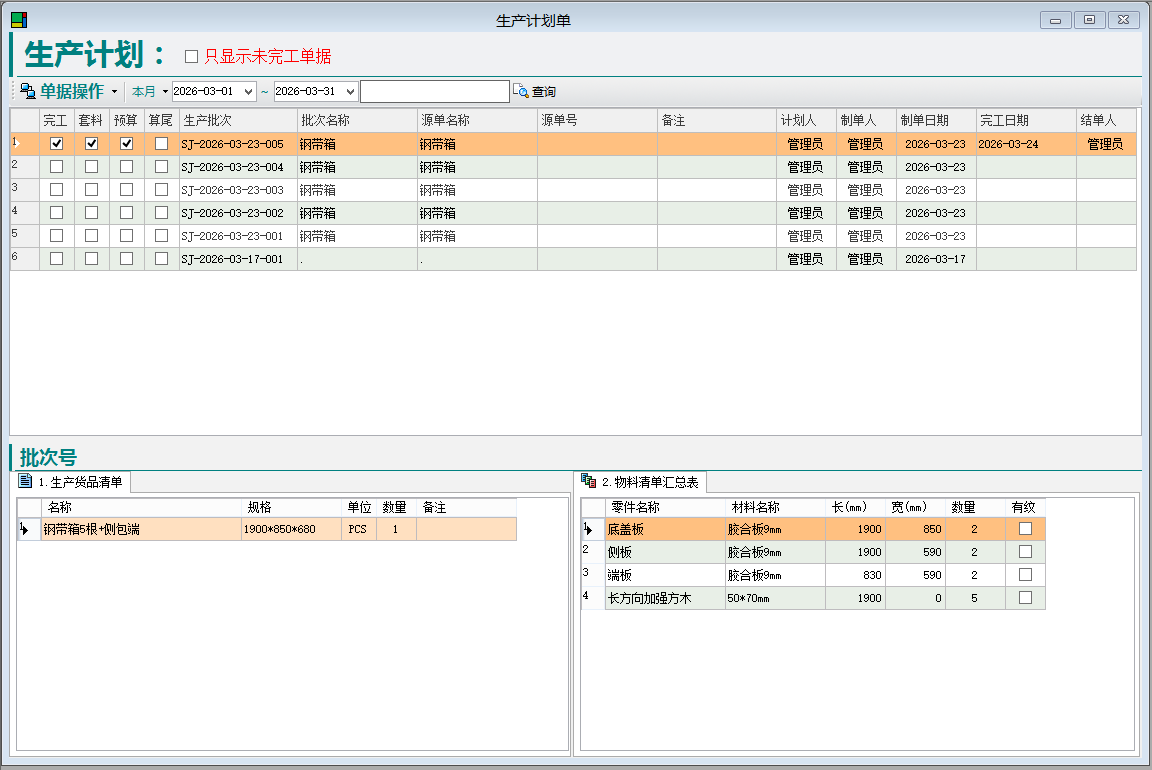Select the 长方向加强方木 material row
The width and height of the screenshot is (1152, 770).
coord(665,598)
